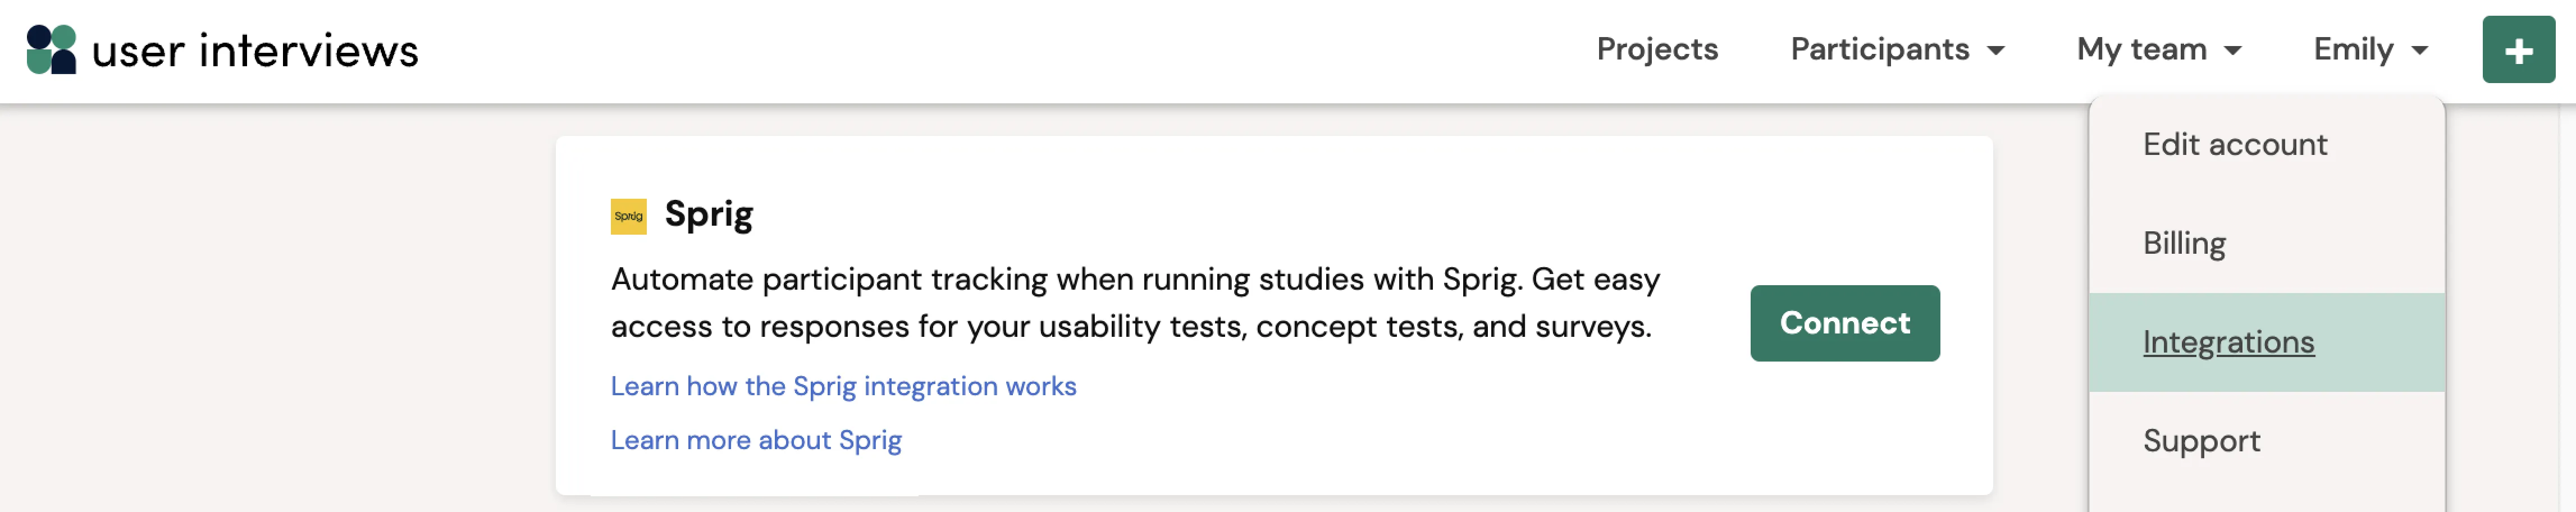The width and height of the screenshot is (2576, 512).
Task: Click the My team caret arrow
Action: [x=2232, y=51]
